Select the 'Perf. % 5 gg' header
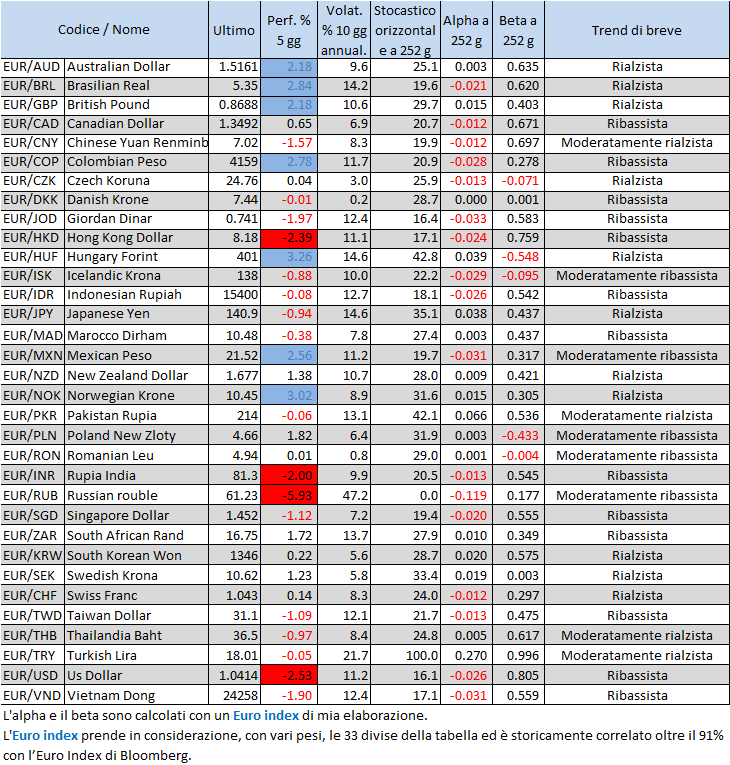Viewport: 730px width, 765px height. click(x=289, y=31)
